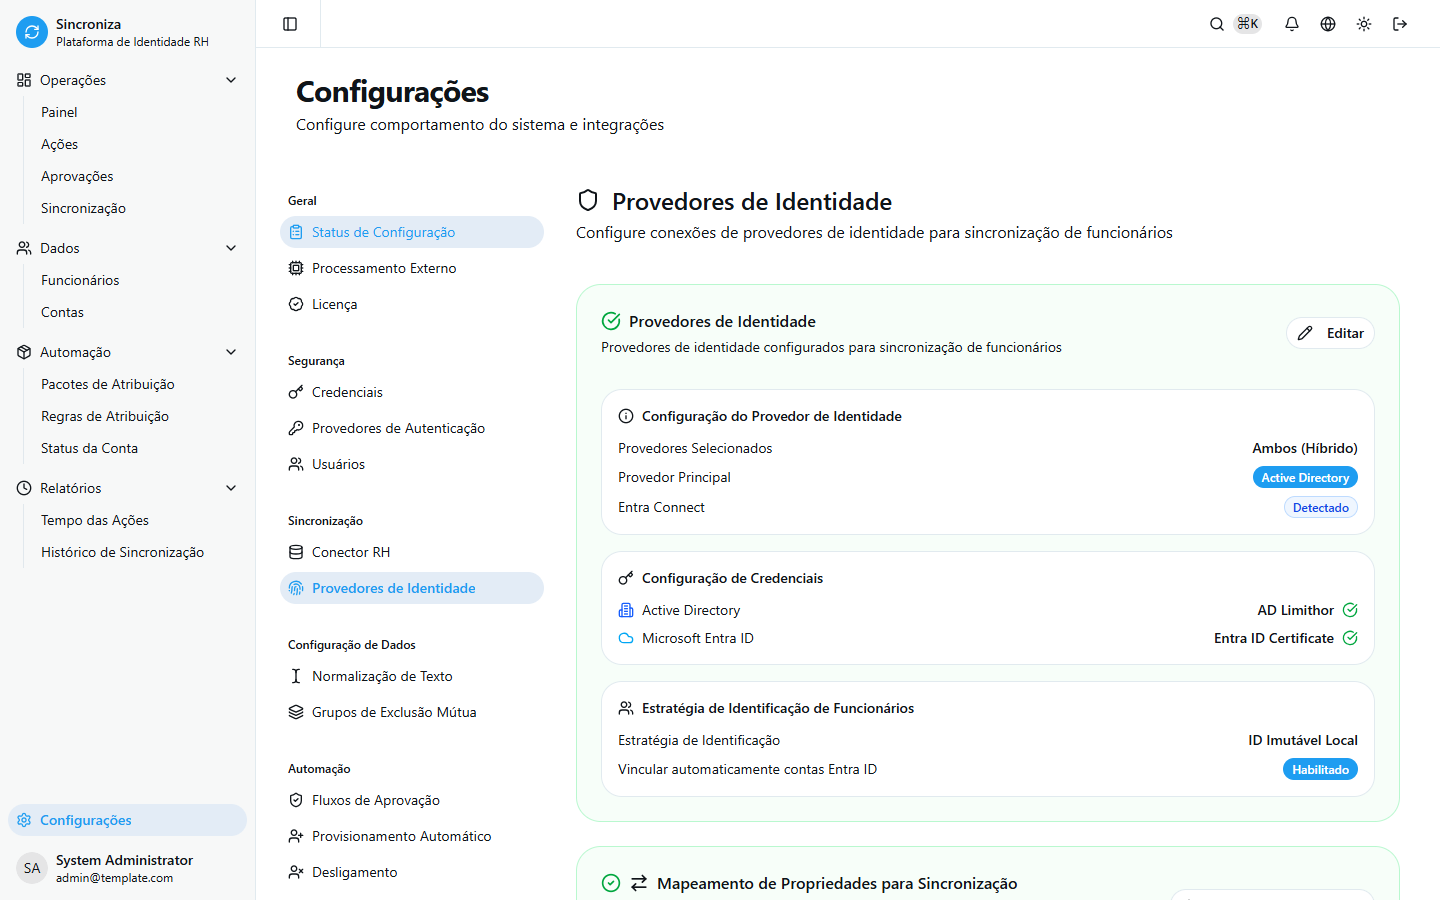The image size is (1440, 900).
Task: Click the logout icon in the top bar
Action: [1400, 23]
